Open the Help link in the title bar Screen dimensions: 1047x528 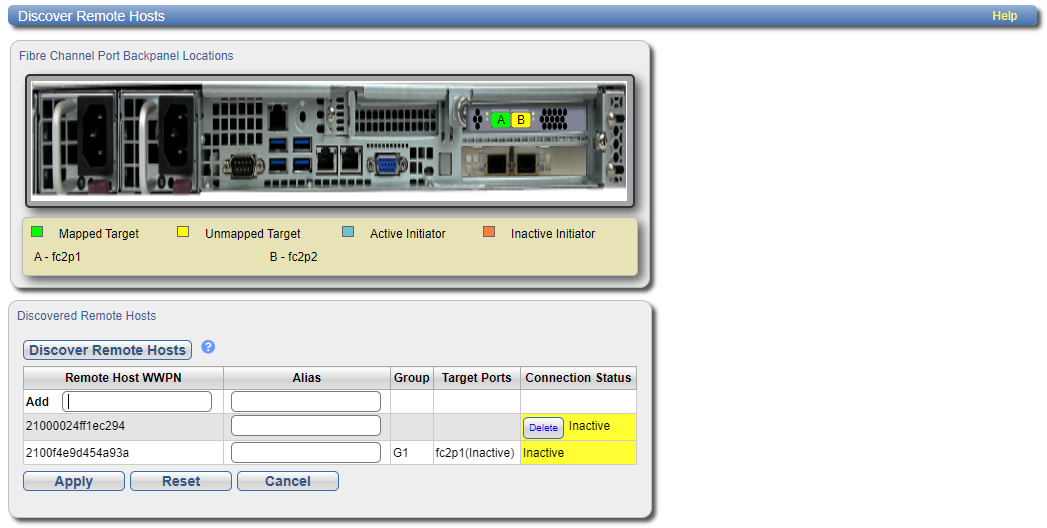tap(1004, 16)
